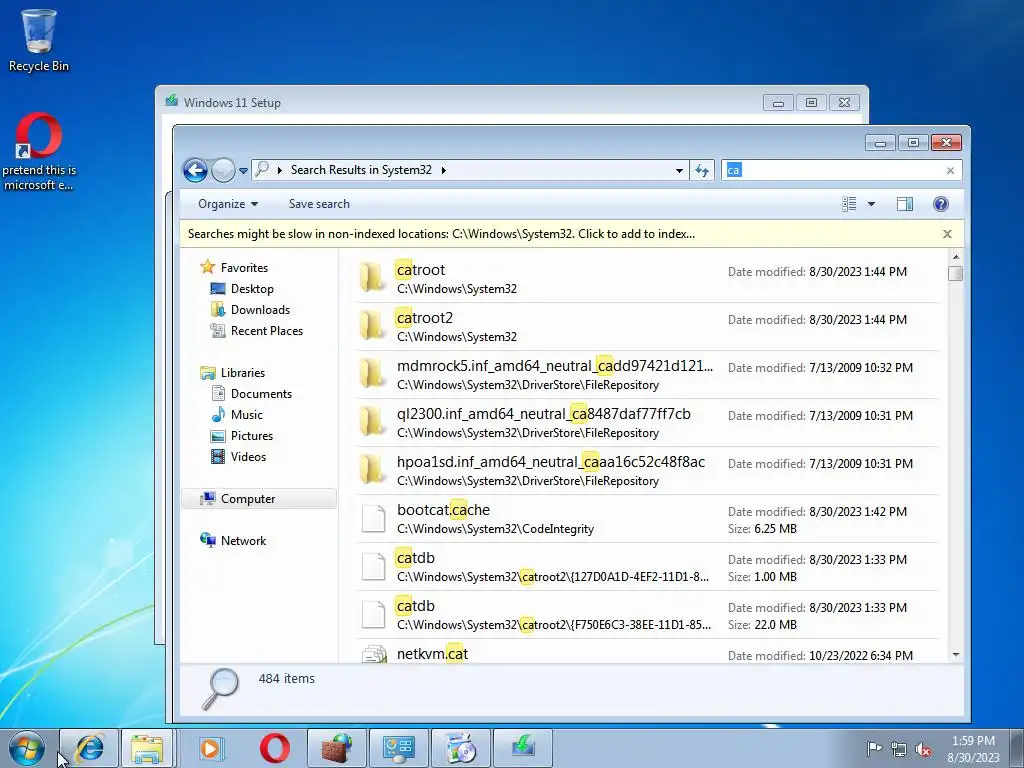The height and width of the screenshot is (768, 1024).
Task: Clear the search box with the X
Action: click(950, 170)
